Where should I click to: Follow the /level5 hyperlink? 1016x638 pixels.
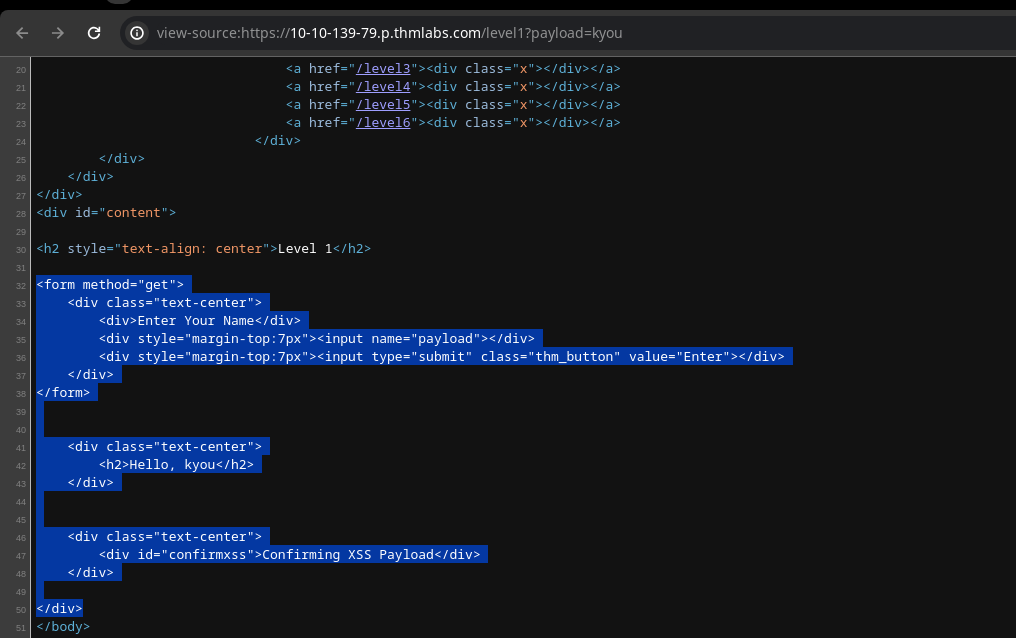384,104
